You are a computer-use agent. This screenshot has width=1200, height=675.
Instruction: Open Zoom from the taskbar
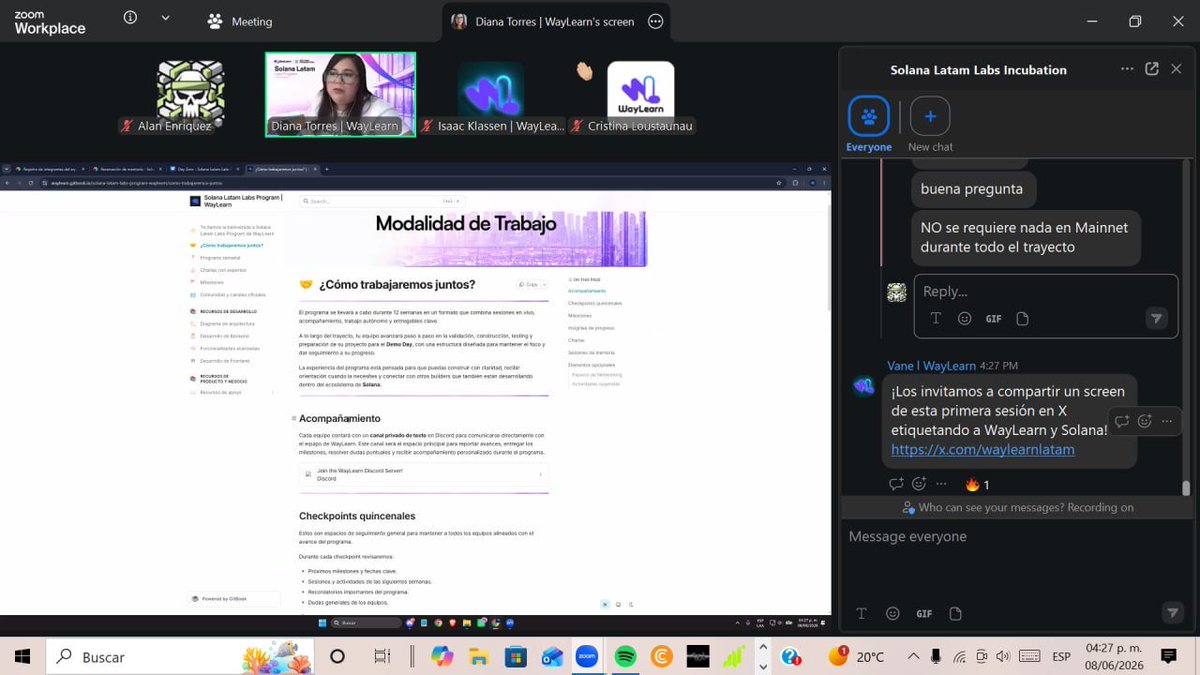pos(587,657)
